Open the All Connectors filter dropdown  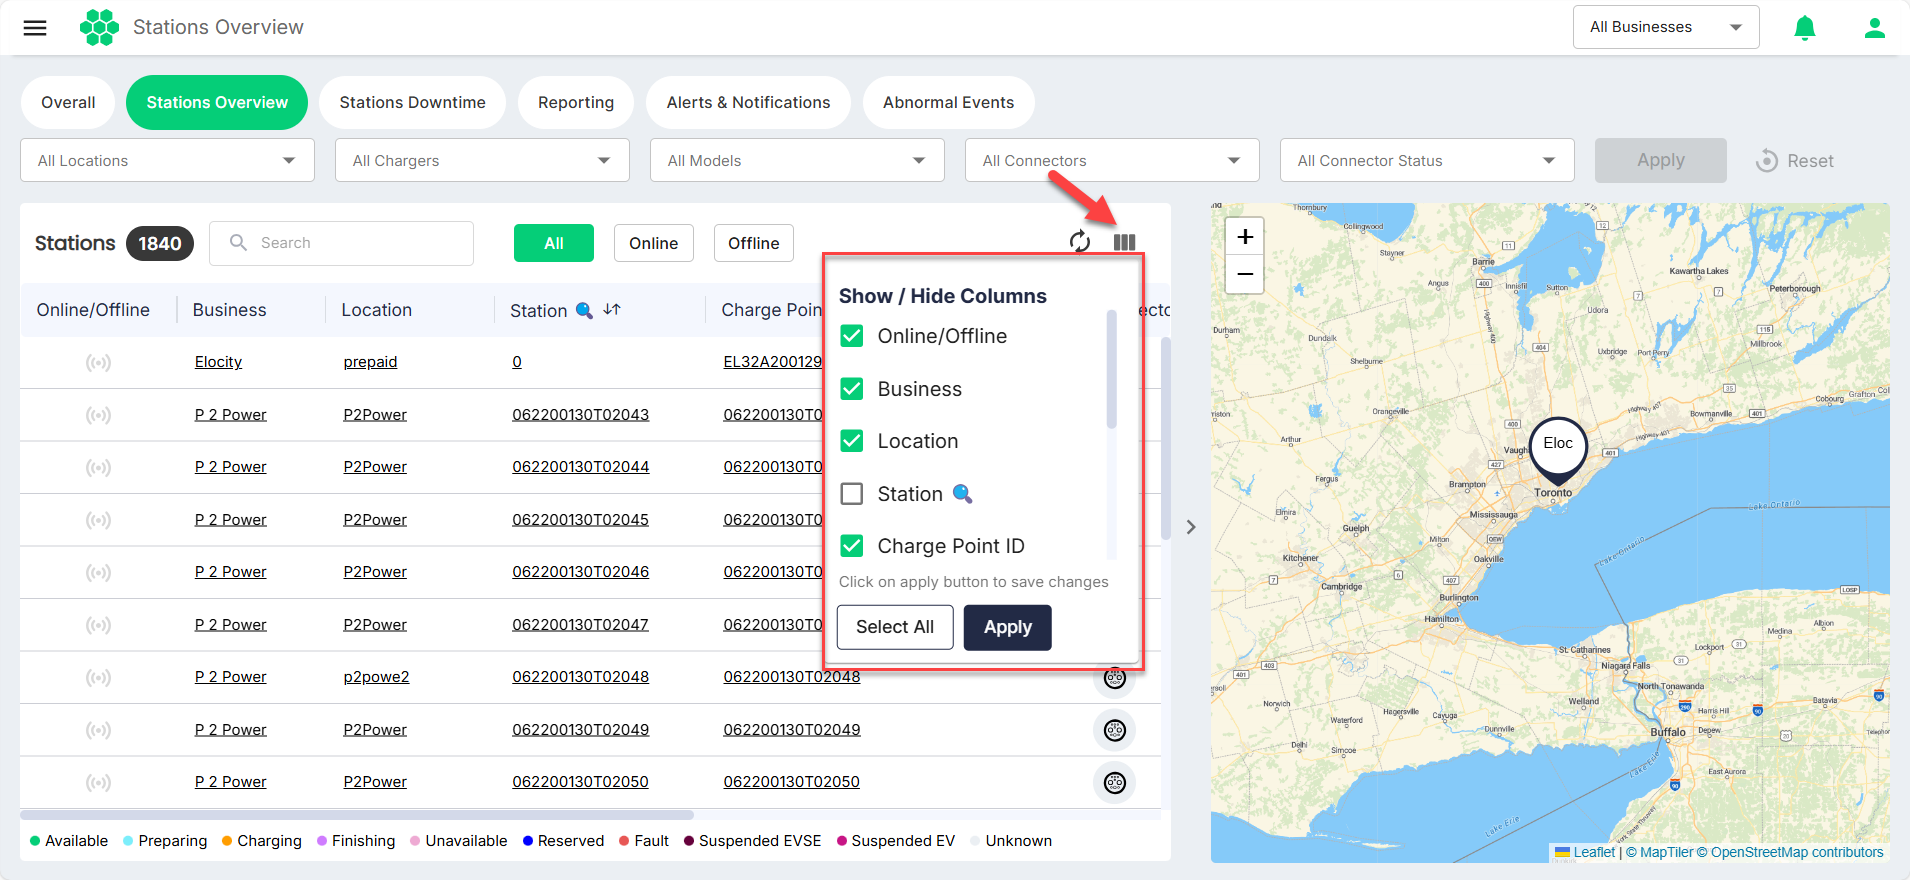1112,160
